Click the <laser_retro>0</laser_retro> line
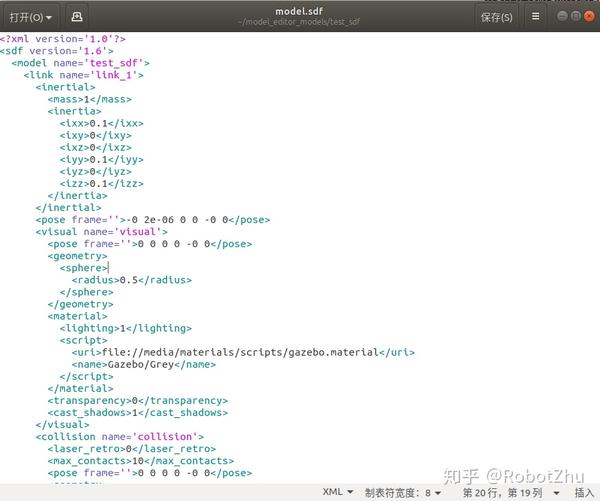Image resolution: width=600 pixels, height=501 pixels. [132, 449]
